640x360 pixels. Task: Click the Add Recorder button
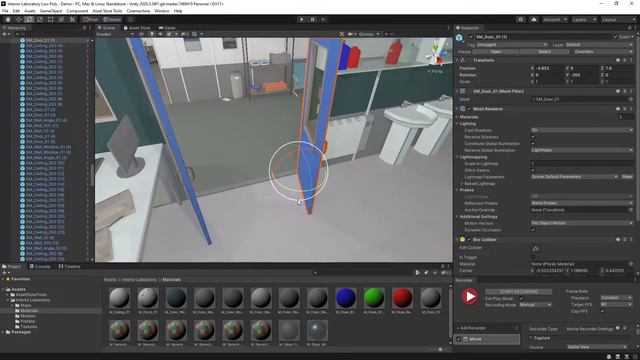(472, 328)
